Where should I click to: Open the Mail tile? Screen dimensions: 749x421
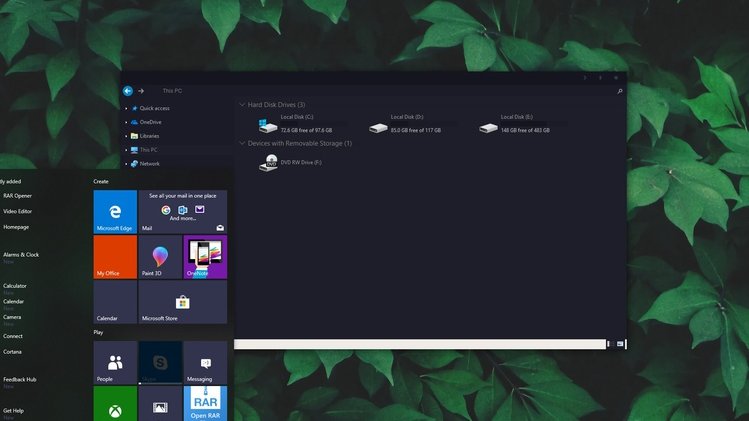click(x=182, y=212)
